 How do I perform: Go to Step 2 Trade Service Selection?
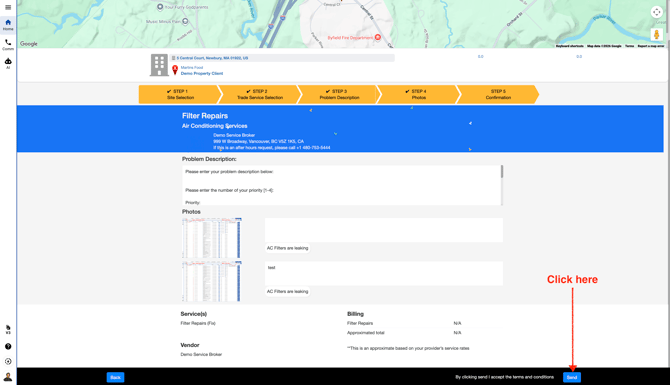[x=259, y=94]
